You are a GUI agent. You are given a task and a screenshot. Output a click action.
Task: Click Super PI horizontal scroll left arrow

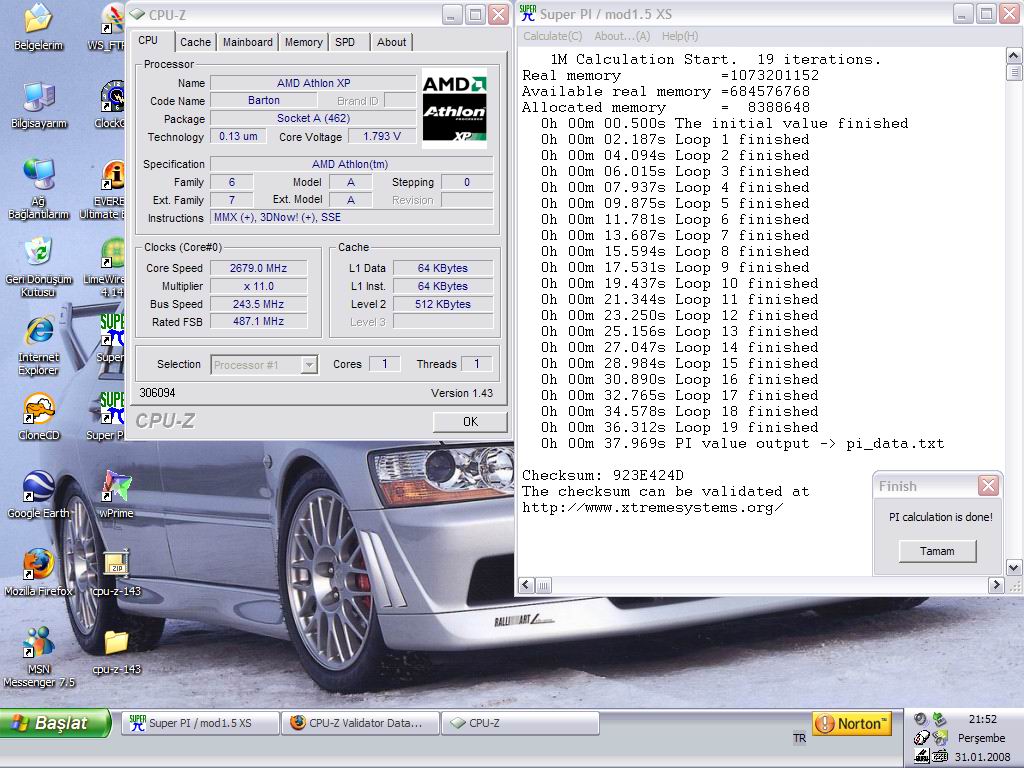coord(526,585)
